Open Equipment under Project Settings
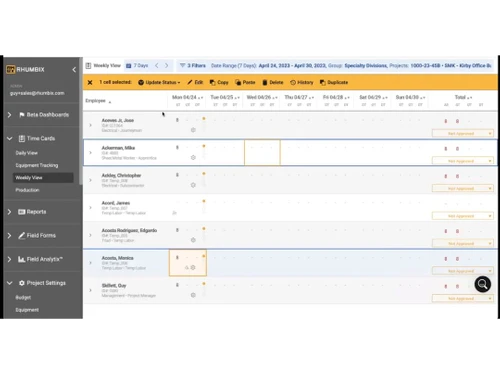The height and width of the screenshot is (375, 500). pyautogui.click(x=27, y=310)
